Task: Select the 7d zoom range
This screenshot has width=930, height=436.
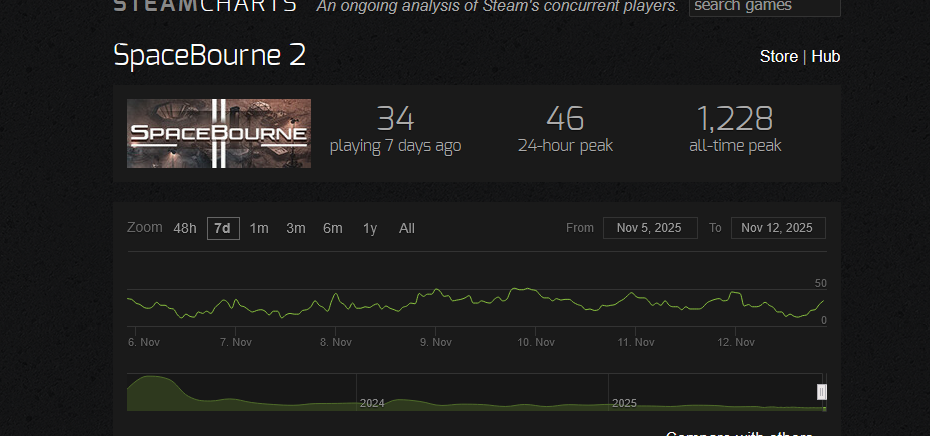Action: click(223, 228)
